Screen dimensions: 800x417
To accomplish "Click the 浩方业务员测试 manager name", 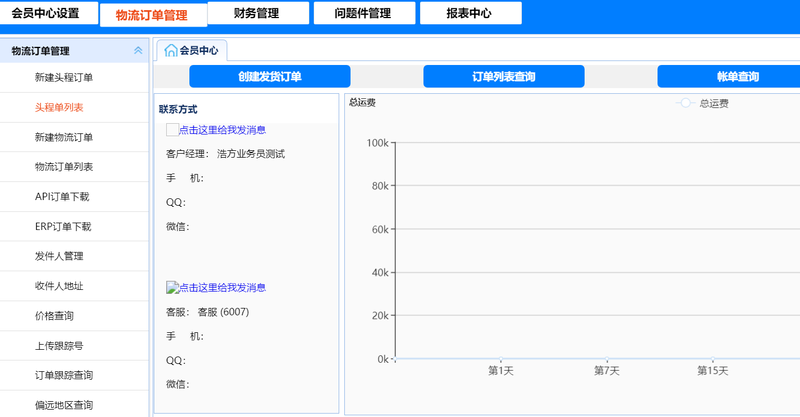I will point(251,154).
